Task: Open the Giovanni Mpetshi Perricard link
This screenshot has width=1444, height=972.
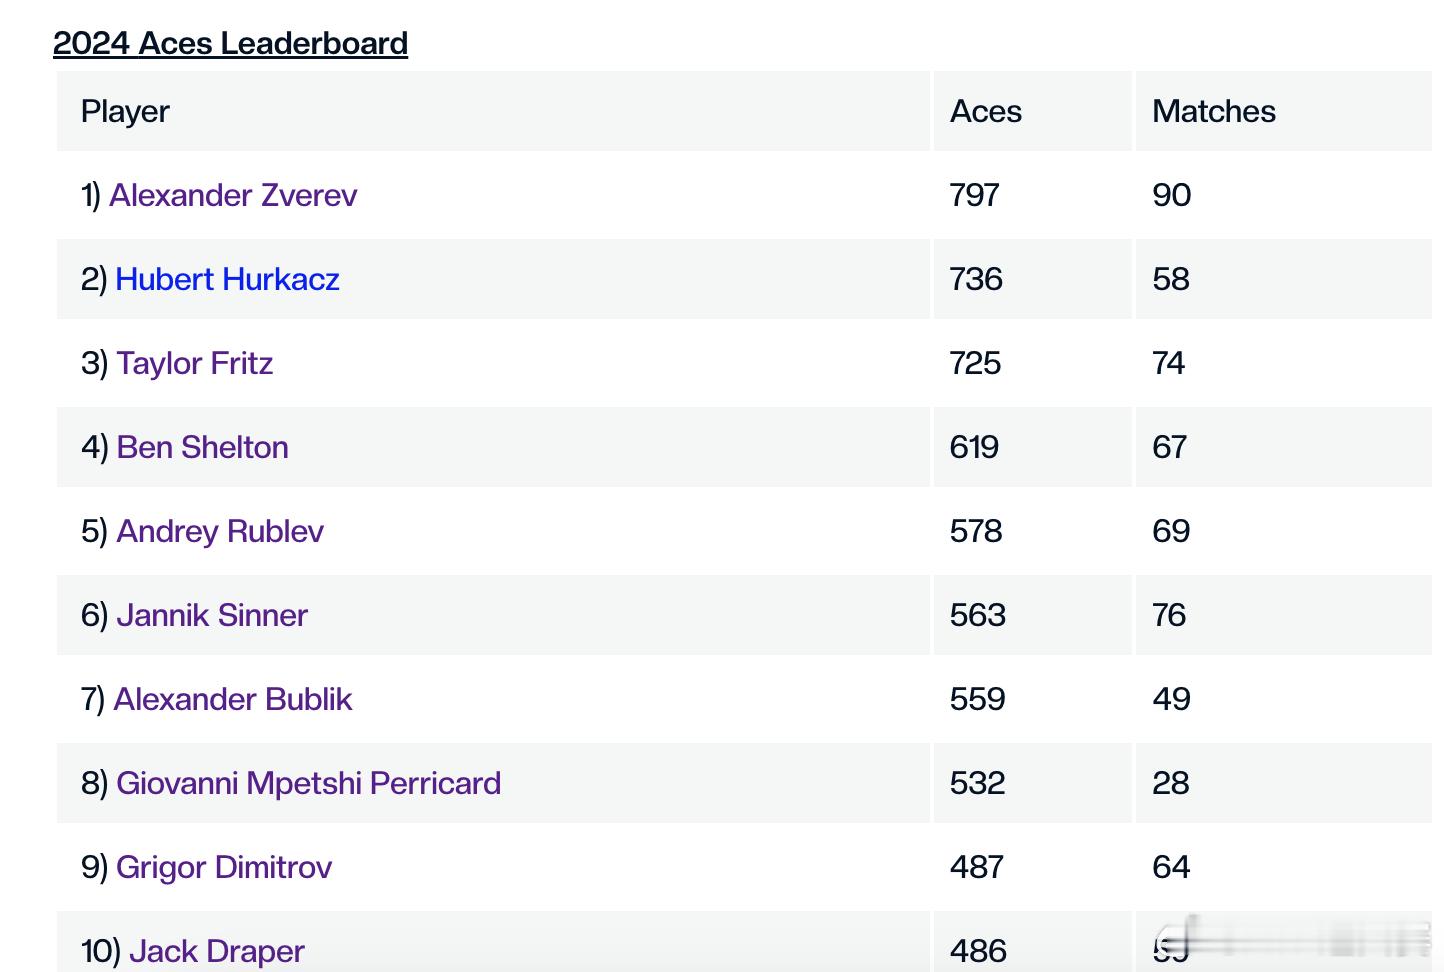Action: point(308,783)
